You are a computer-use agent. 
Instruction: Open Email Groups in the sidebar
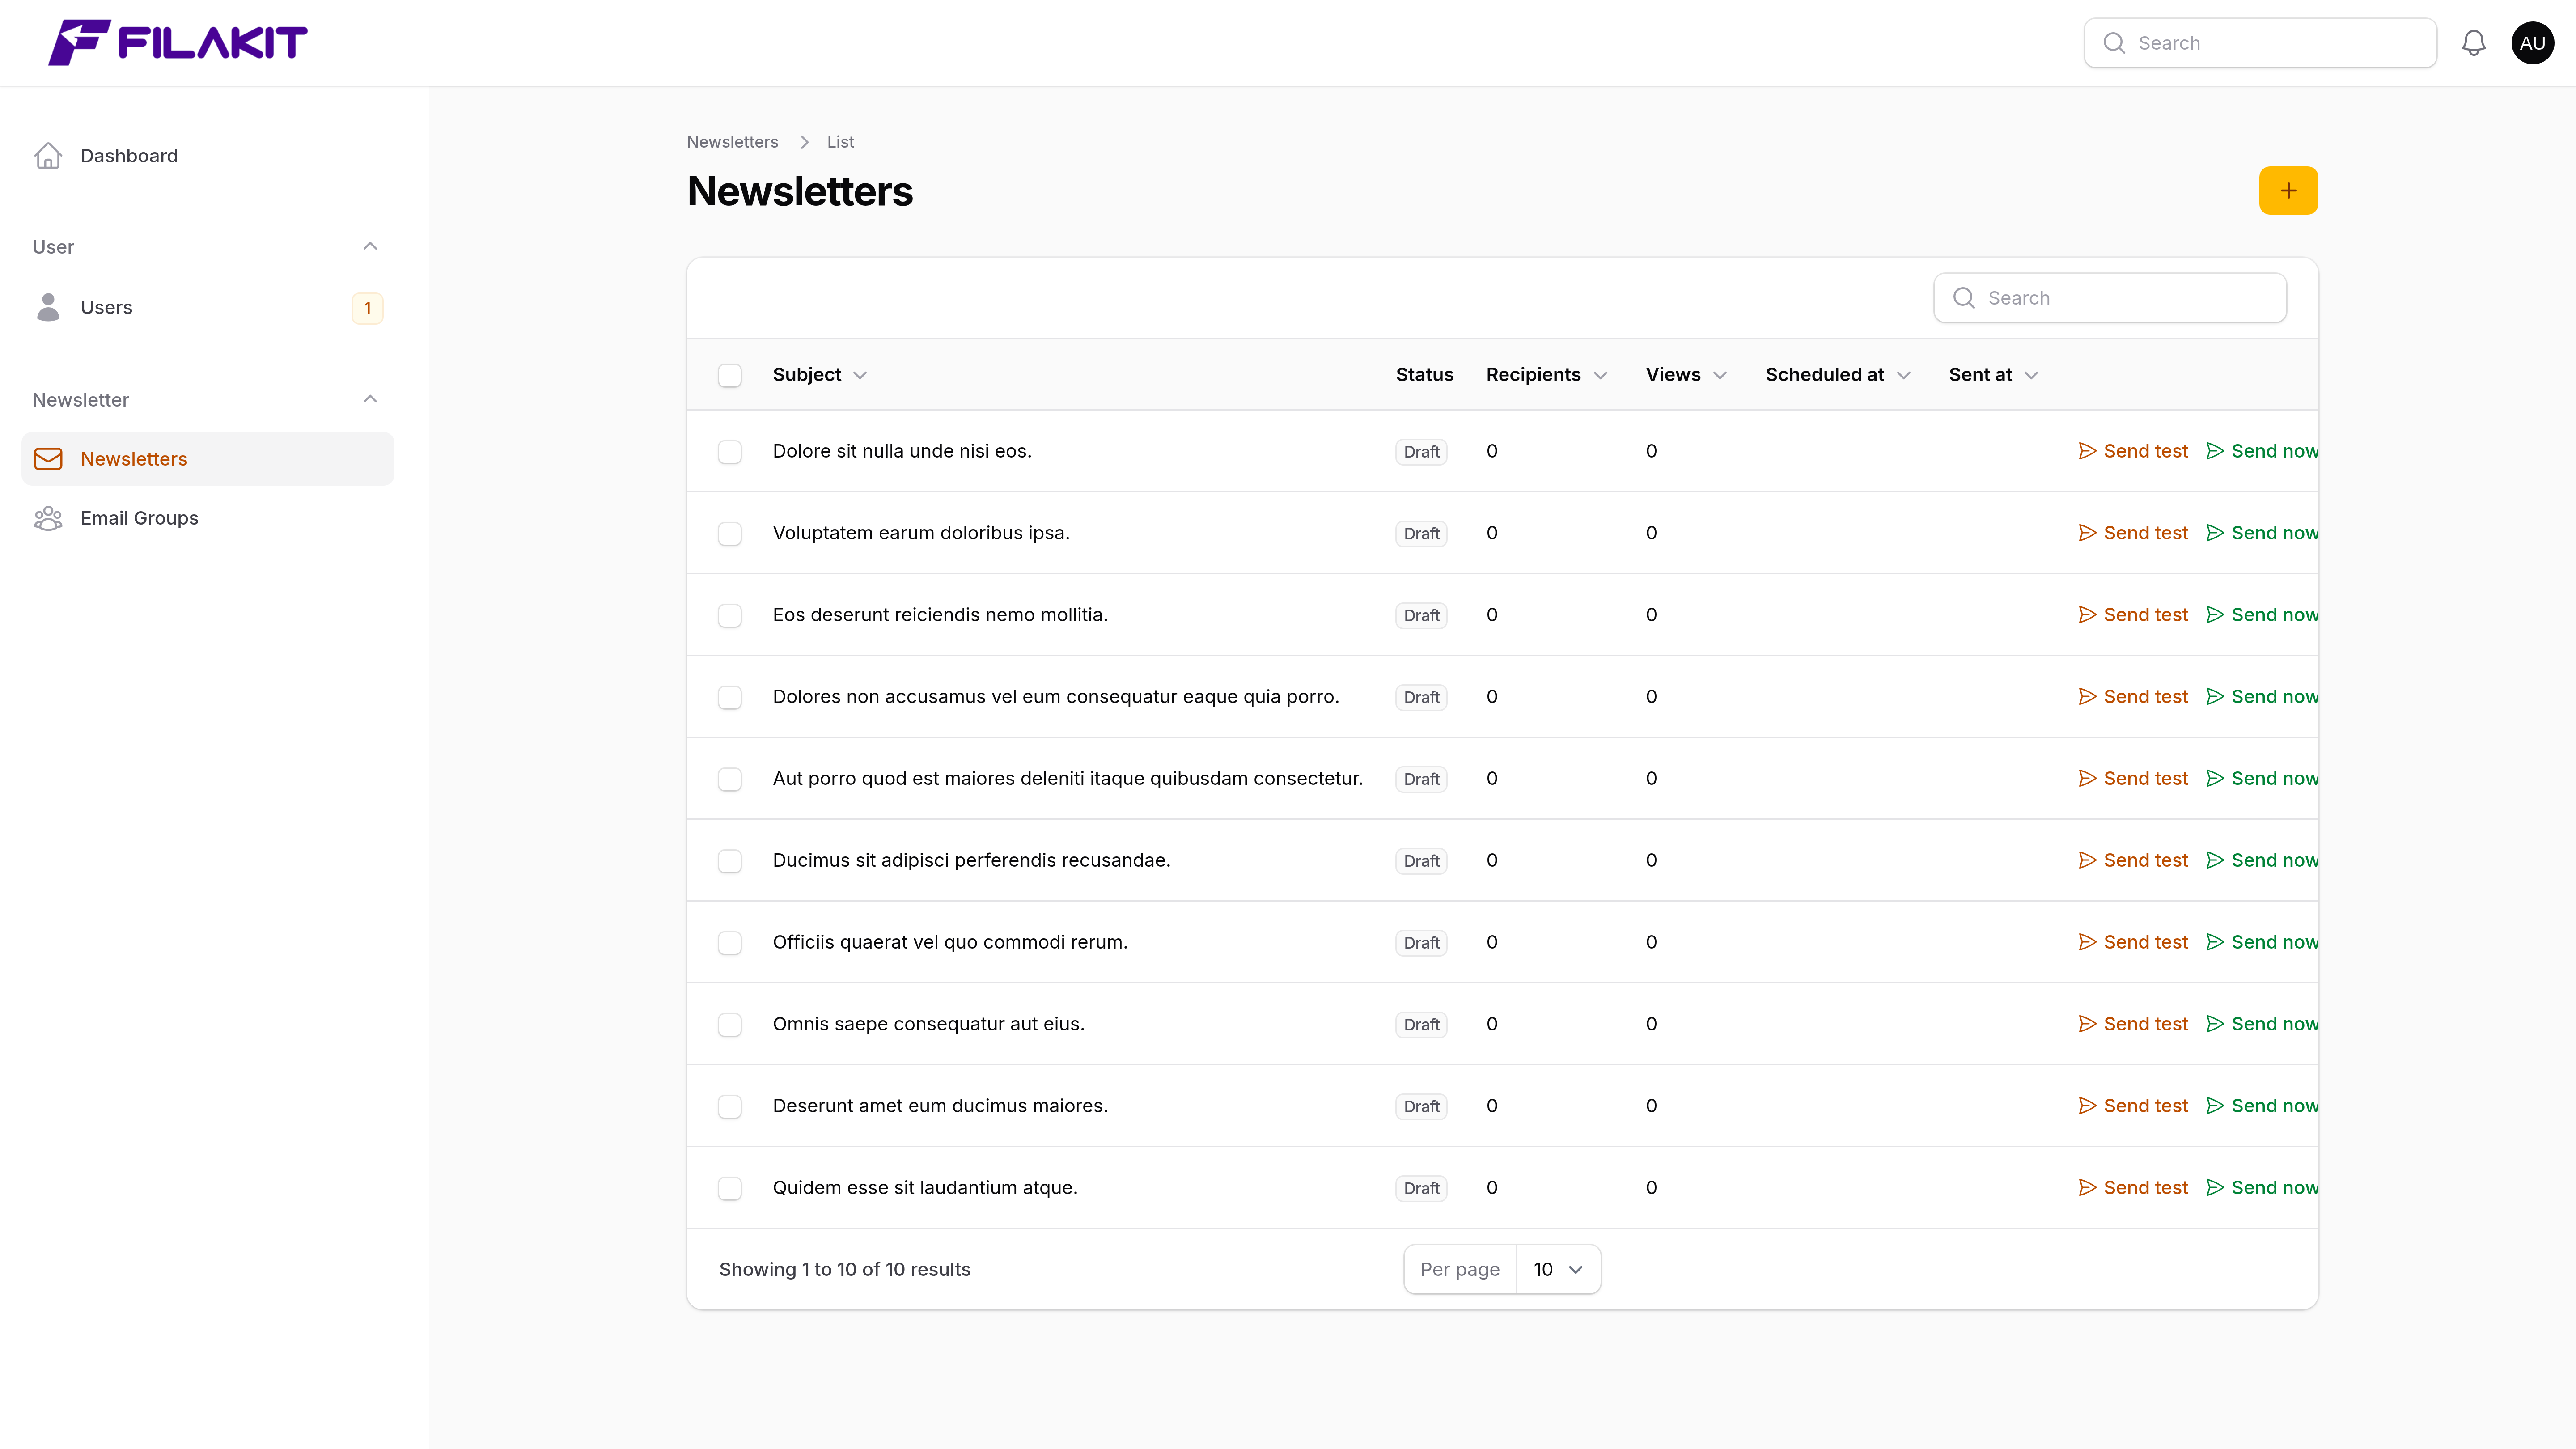coord(207,518)
